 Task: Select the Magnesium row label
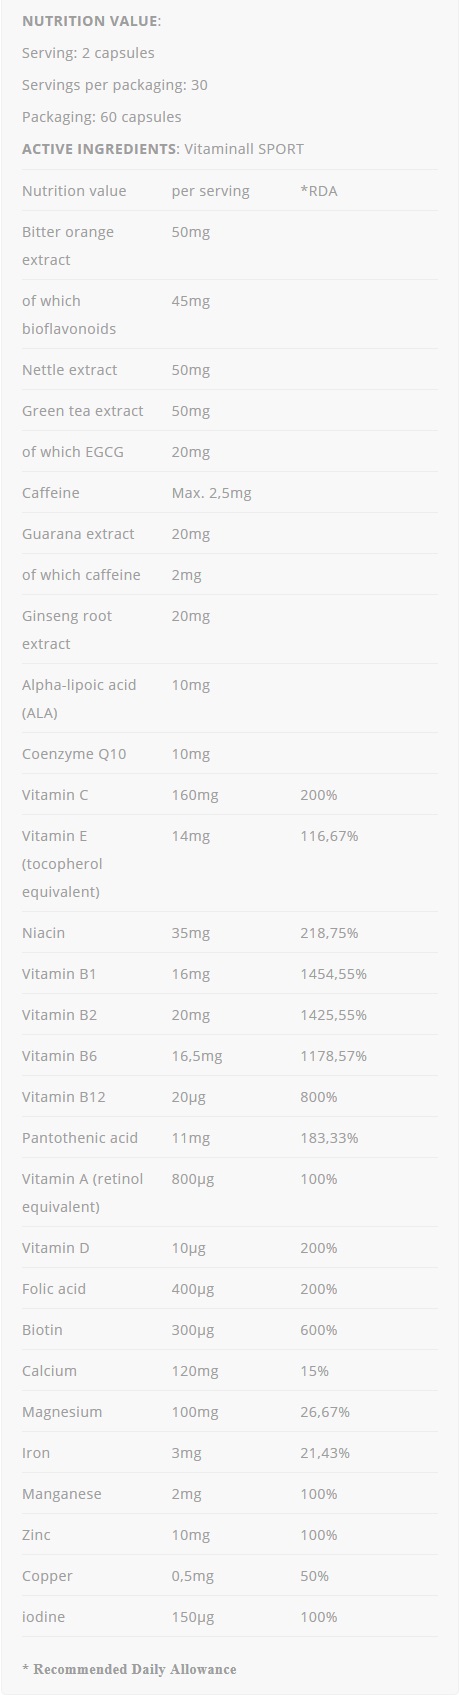(62, 1412)
